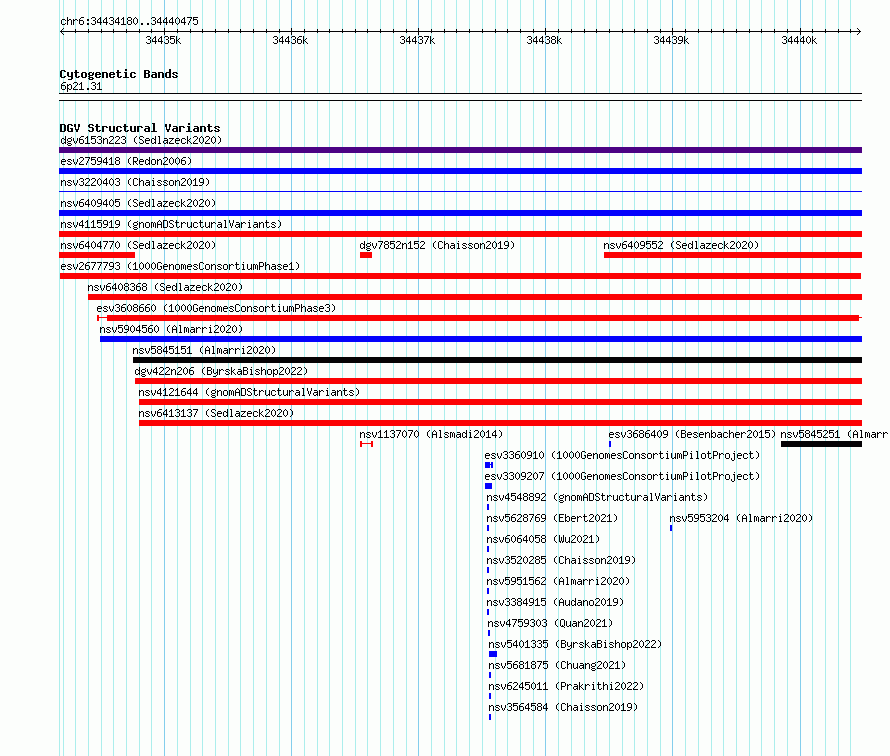The height and width of the screenshot is (756, 890).
Task: Select the nsv4548892 gnomADStructuralVariants label
Action: 598,497
